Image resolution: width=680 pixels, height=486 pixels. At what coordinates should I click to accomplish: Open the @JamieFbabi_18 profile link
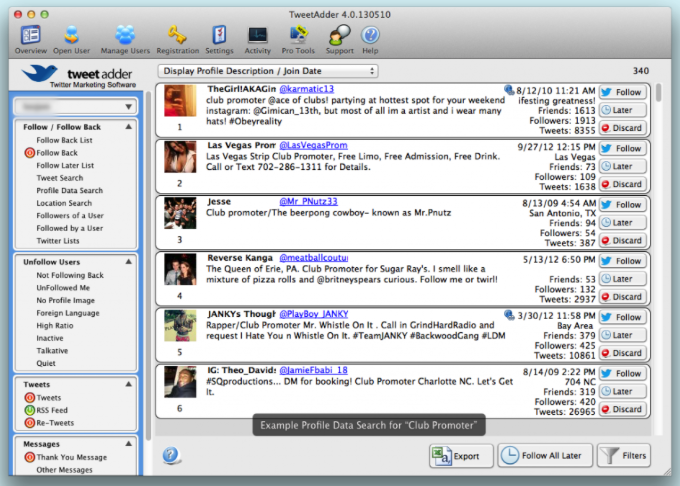pyautogui.click(x=314, y=370)
